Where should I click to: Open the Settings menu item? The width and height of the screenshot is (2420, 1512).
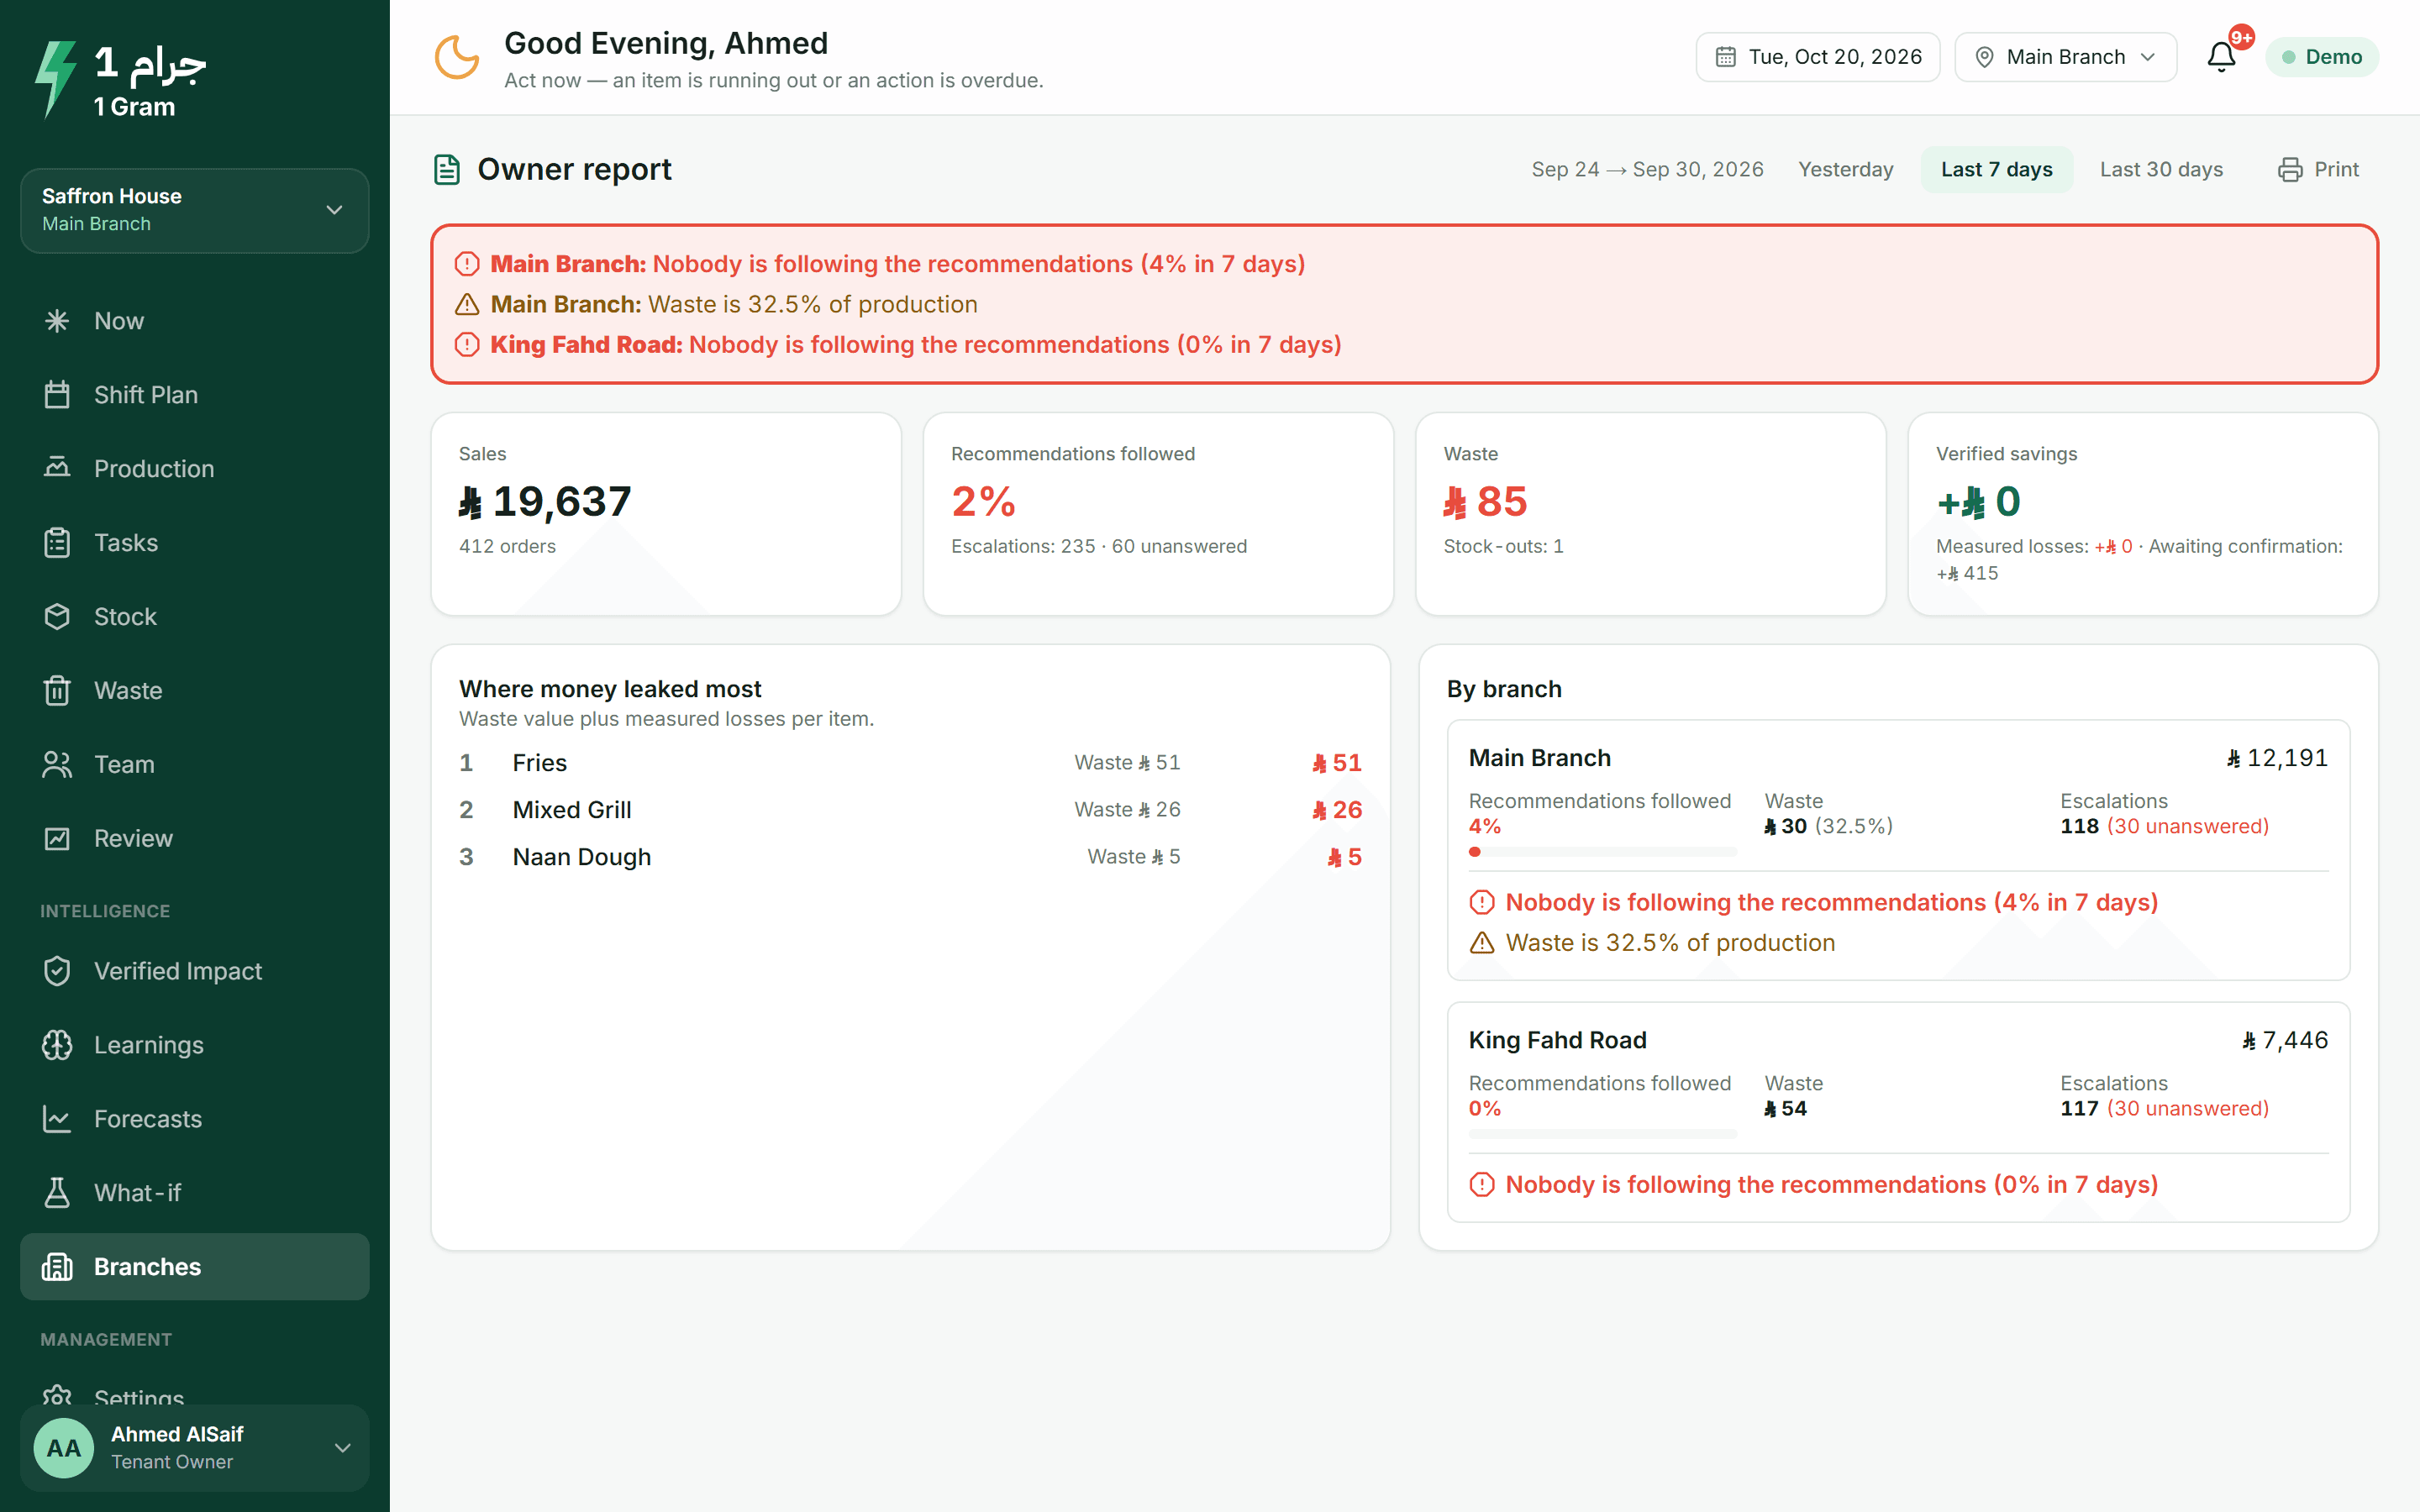pyautogui.click(x=195, y=1397)
